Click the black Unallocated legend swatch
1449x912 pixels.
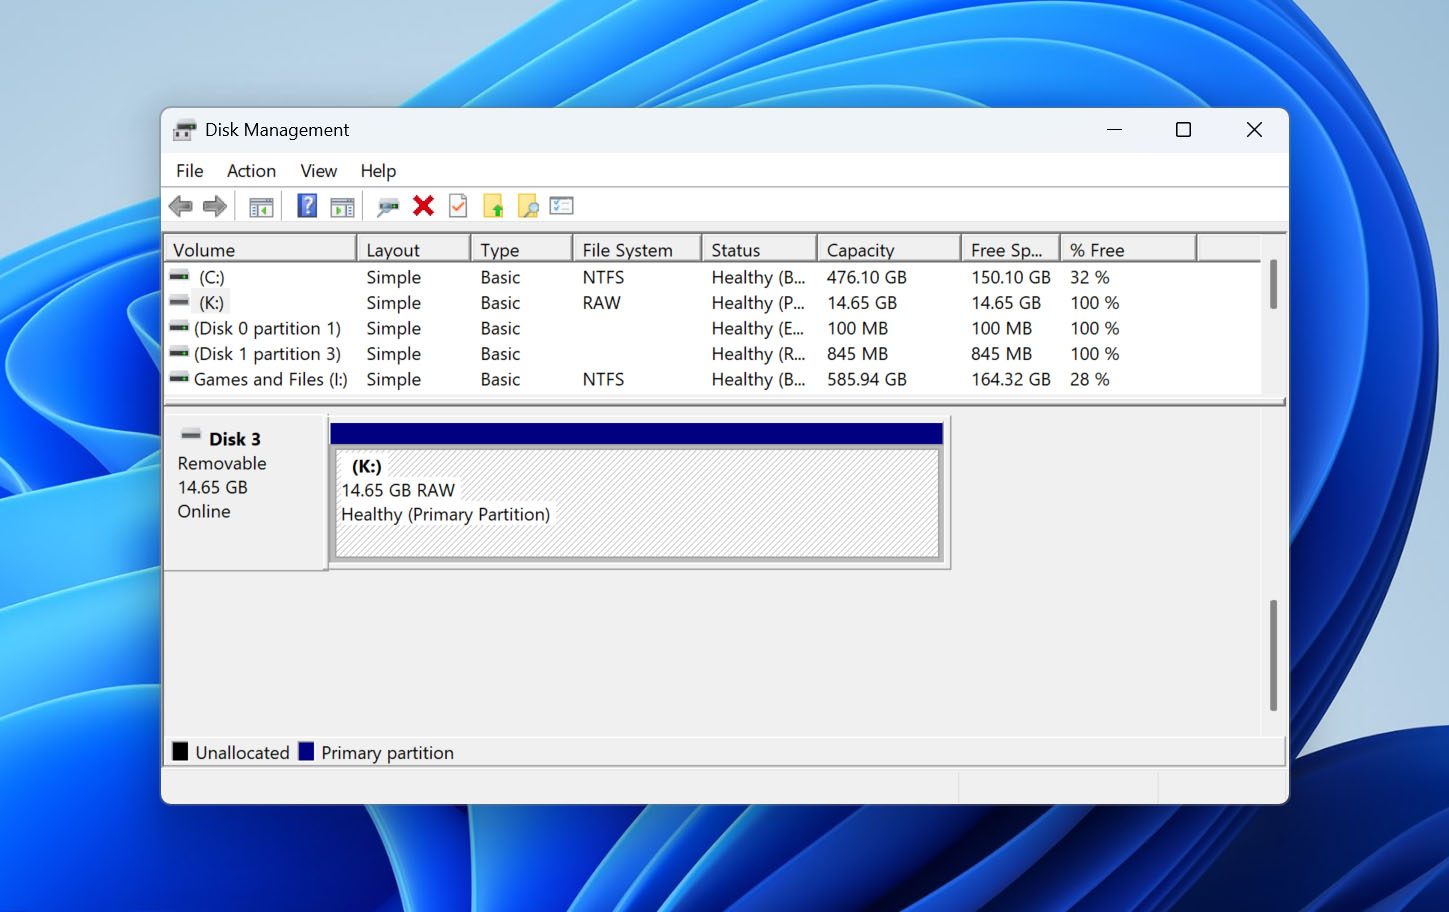[x=180, y=751]
